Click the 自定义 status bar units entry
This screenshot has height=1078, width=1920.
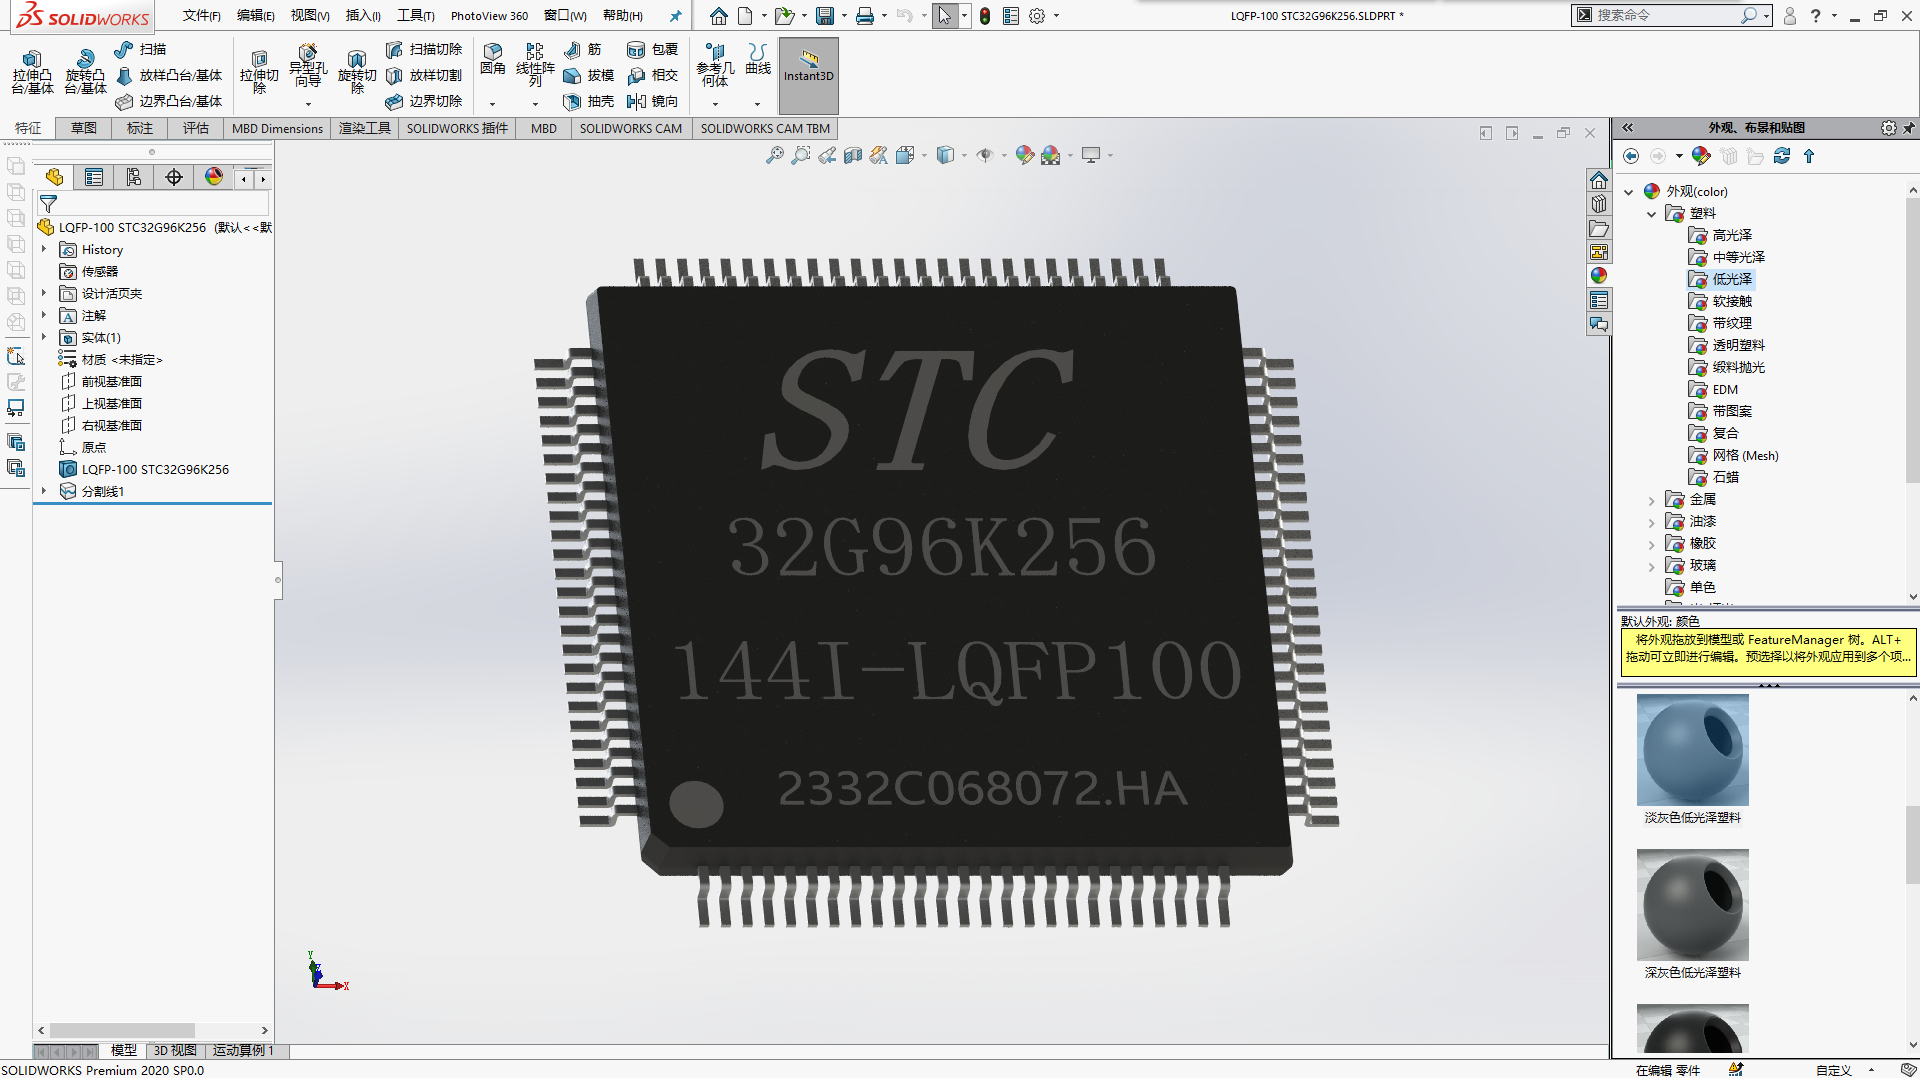1834,1070
